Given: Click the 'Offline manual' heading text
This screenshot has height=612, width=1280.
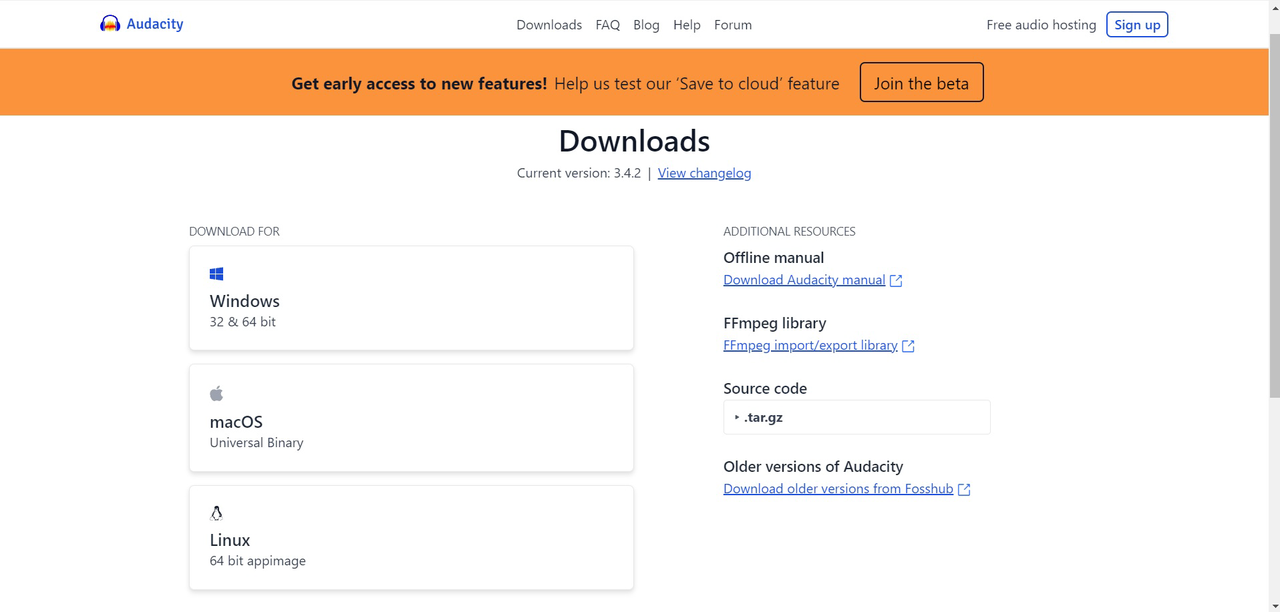Looking at the screenshot, I should pyautogui.click(x=774, y=257).
